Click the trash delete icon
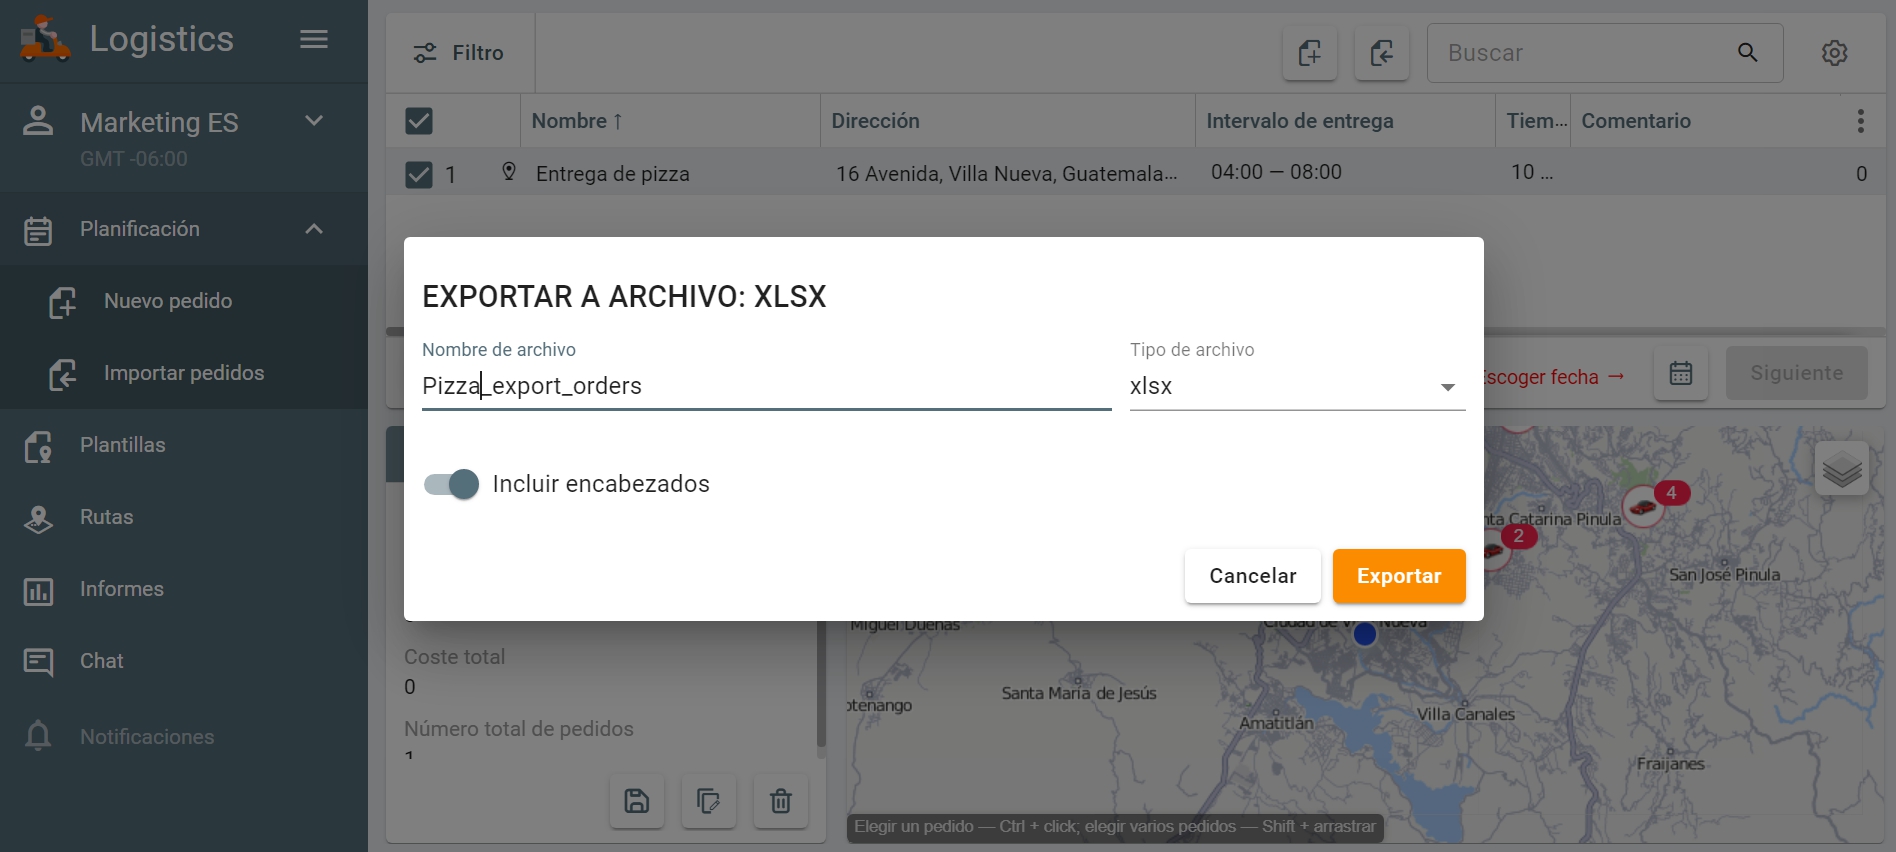Screen dimensions: 1896x852 pyautogui.click(x=780, y=801)
